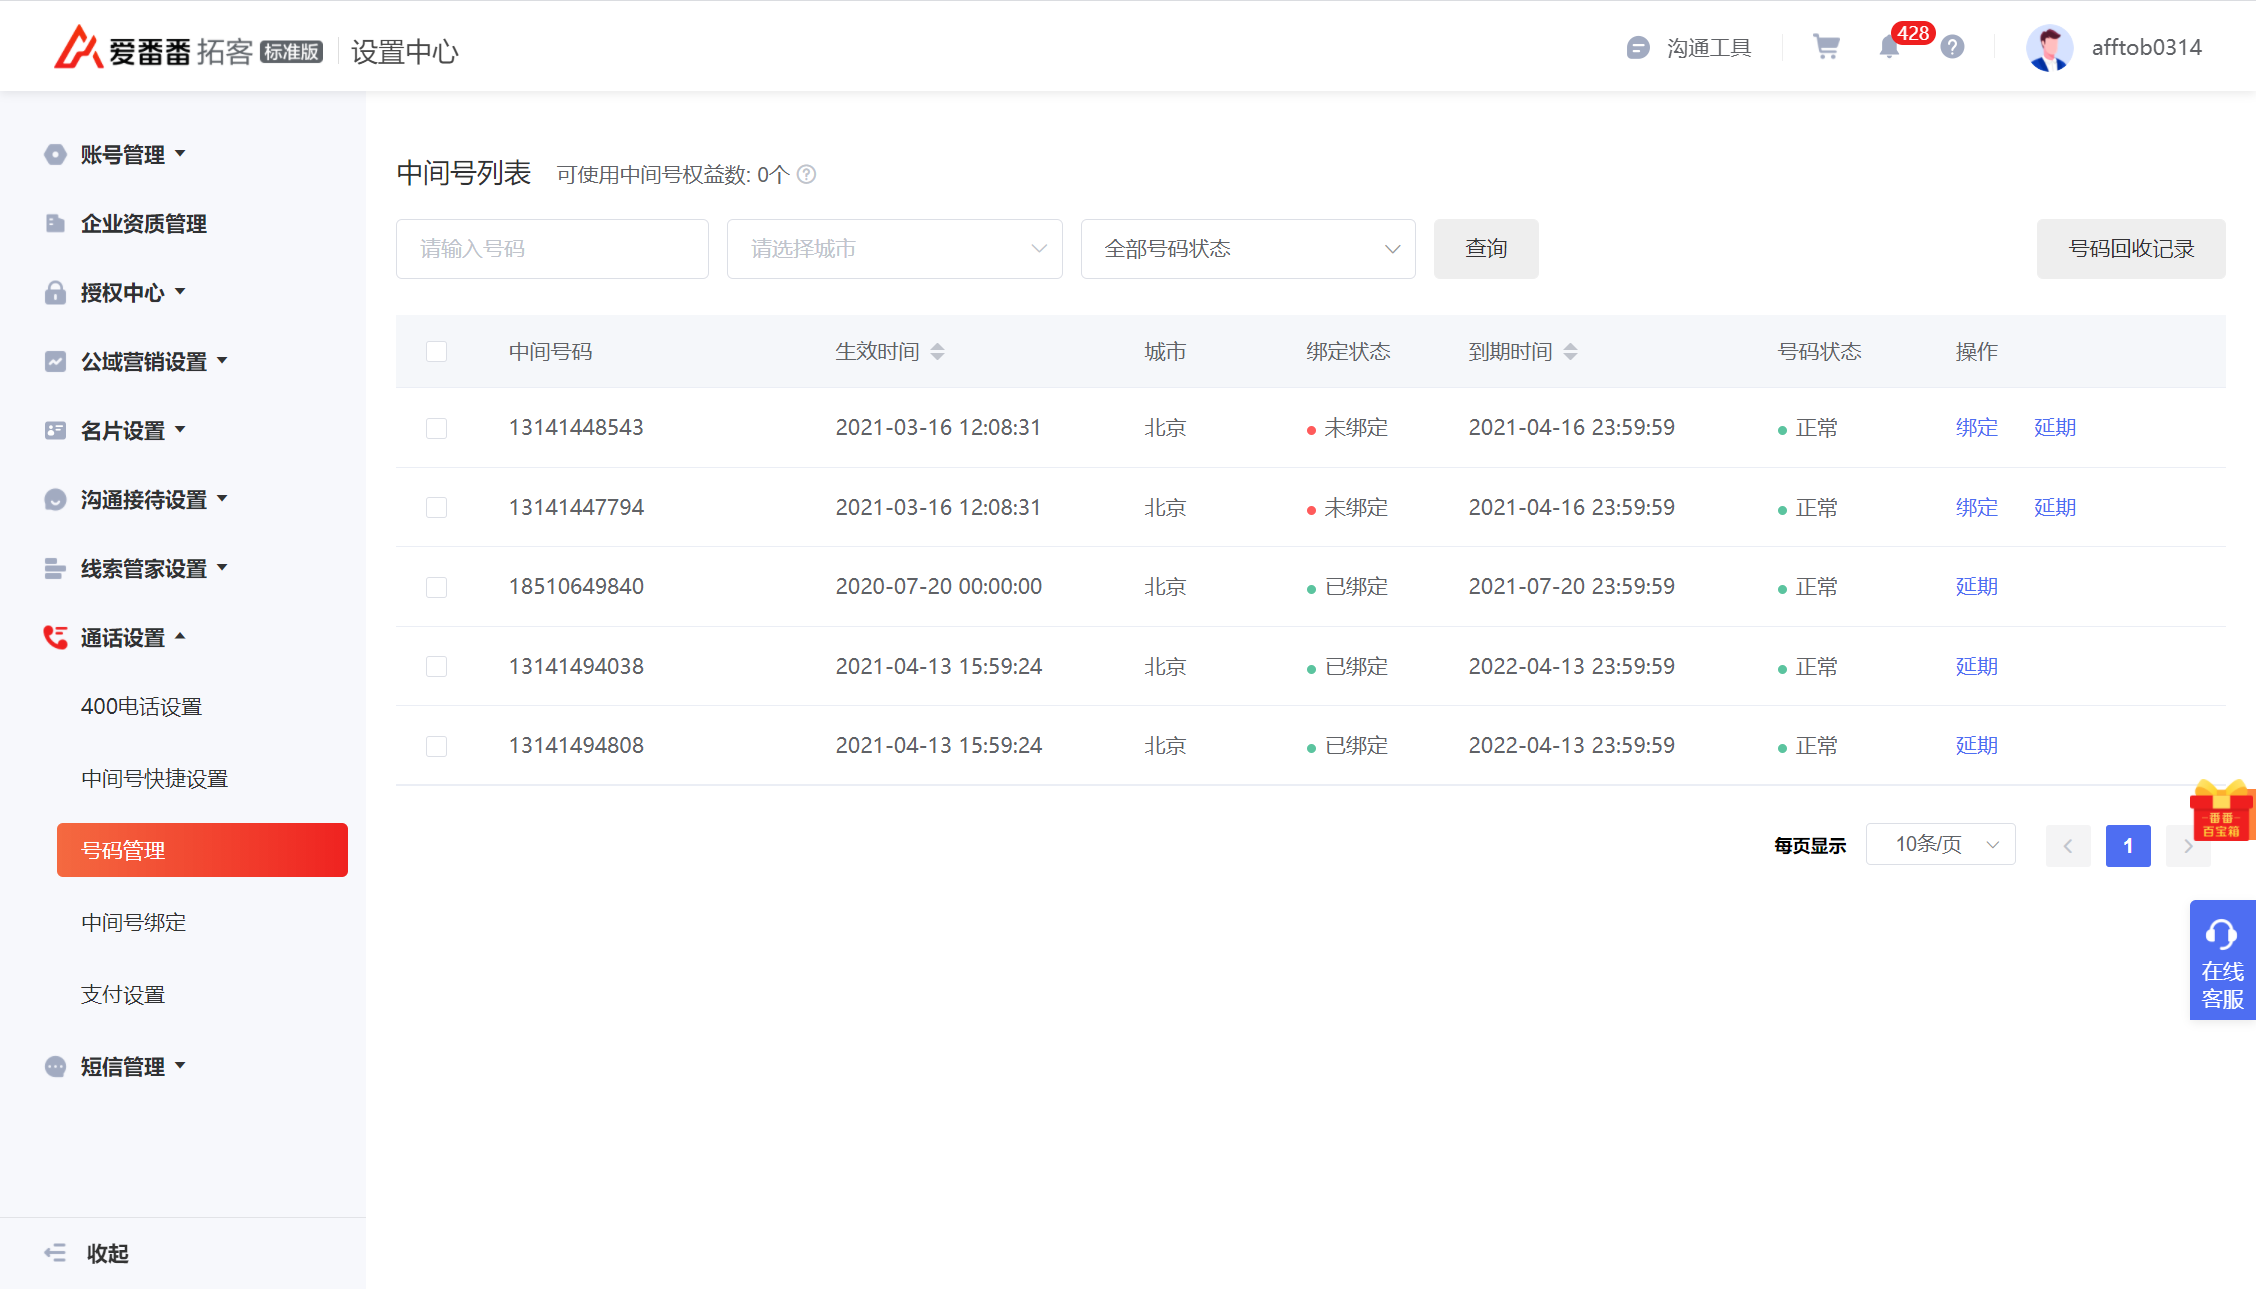The image size is (2256, 1289).
Task: Open the 番番百宝箱 gift box icon
Action: tap(2222, 811)
